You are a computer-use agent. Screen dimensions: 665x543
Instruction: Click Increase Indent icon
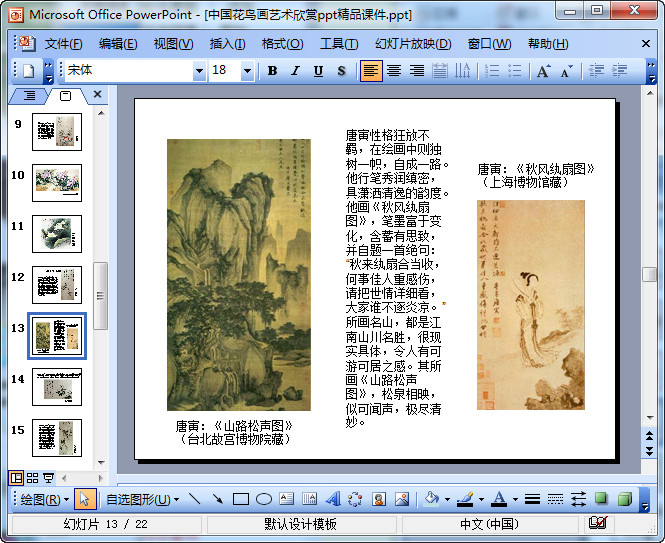click(x=620, y=71)
